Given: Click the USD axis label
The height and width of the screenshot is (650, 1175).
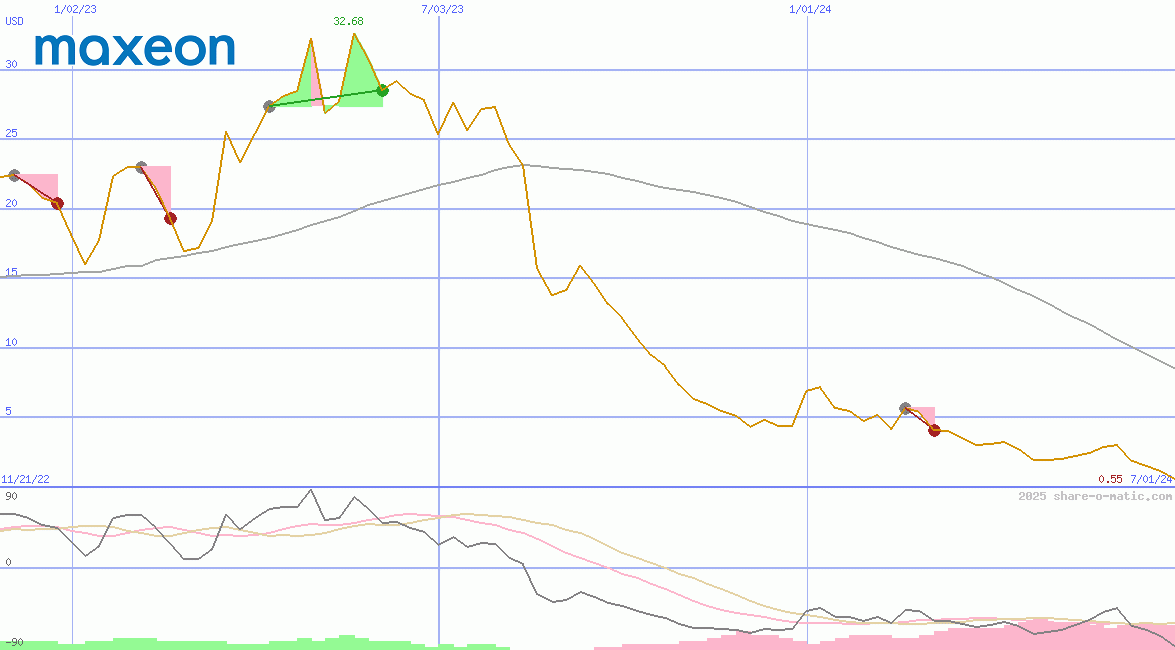Looking at the screenshot, I should 14,22.
